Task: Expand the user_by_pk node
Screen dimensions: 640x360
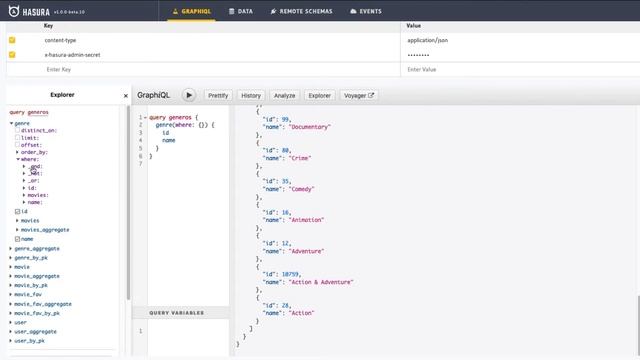Action: 11,340
